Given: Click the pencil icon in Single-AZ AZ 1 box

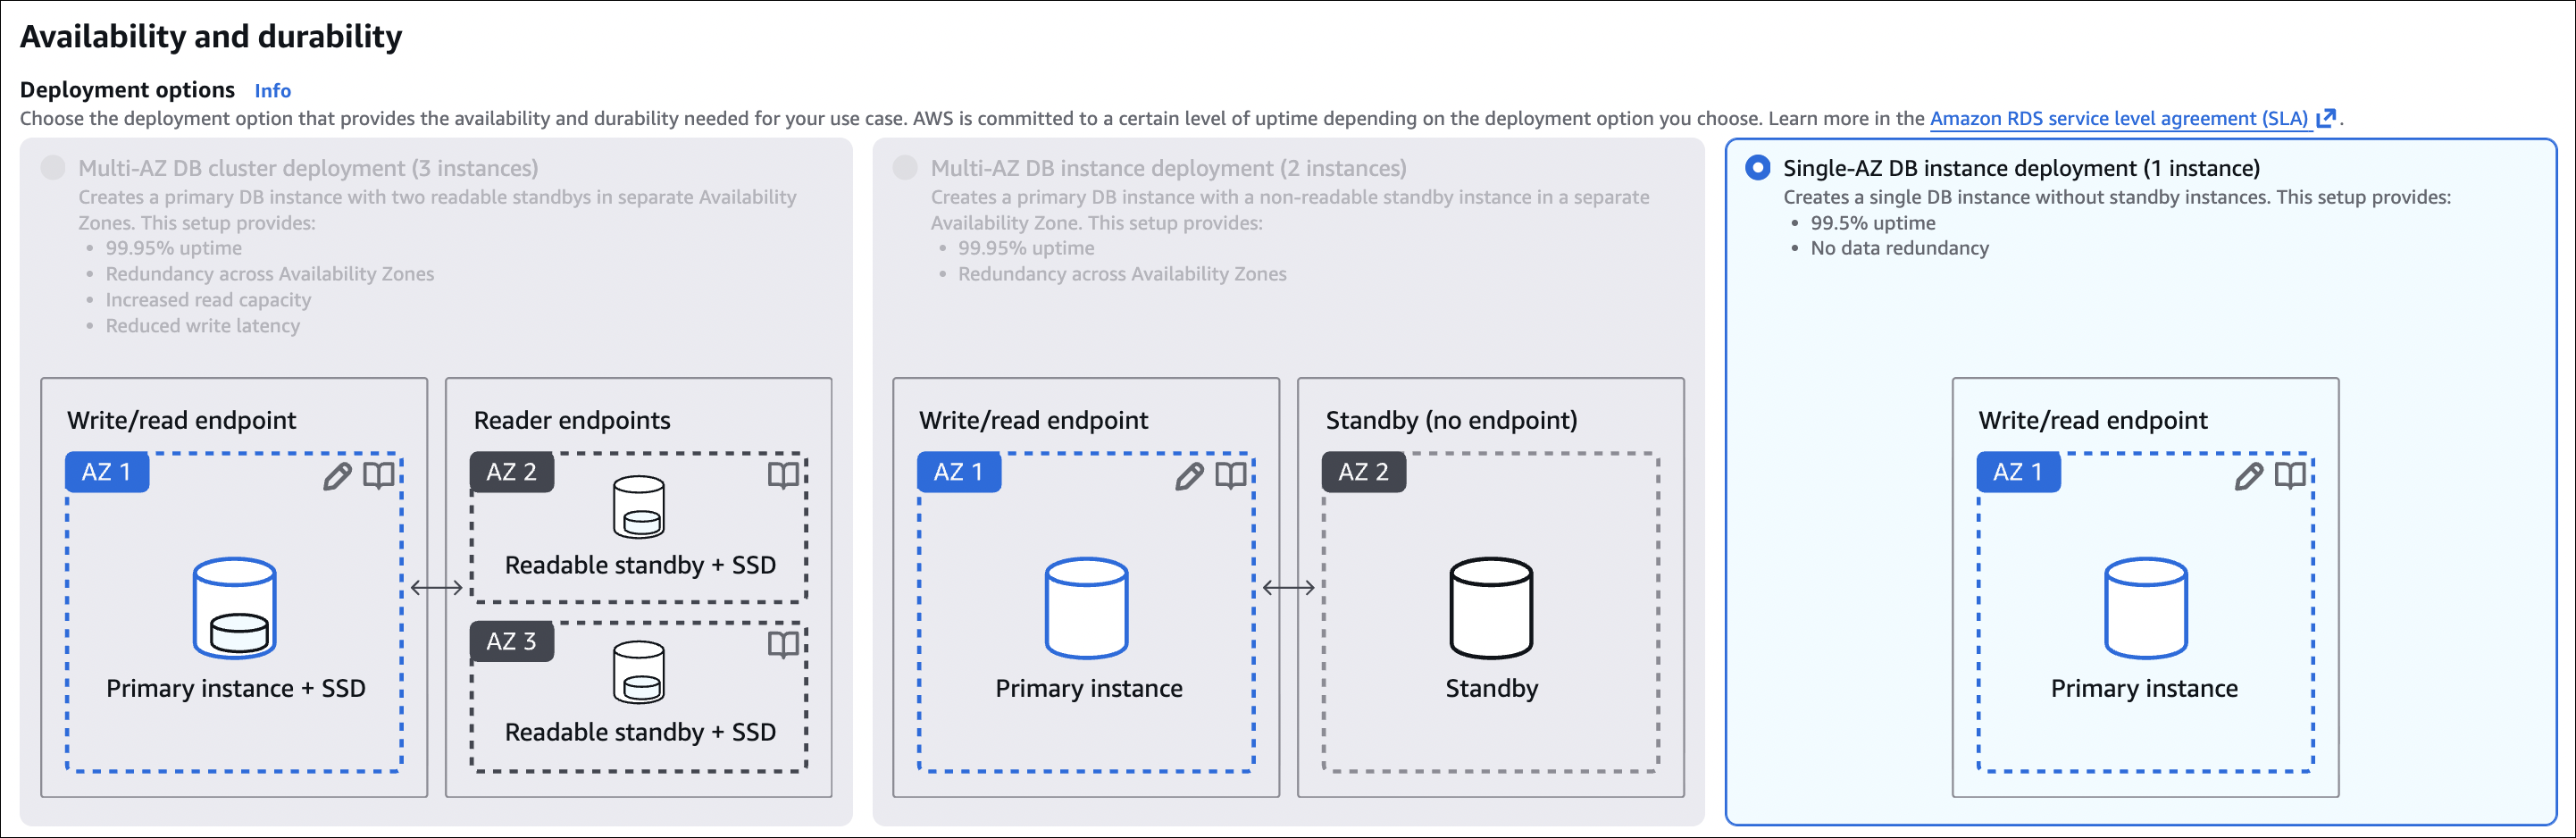Looking at the screenshot, I should (x=2248, y=476).
